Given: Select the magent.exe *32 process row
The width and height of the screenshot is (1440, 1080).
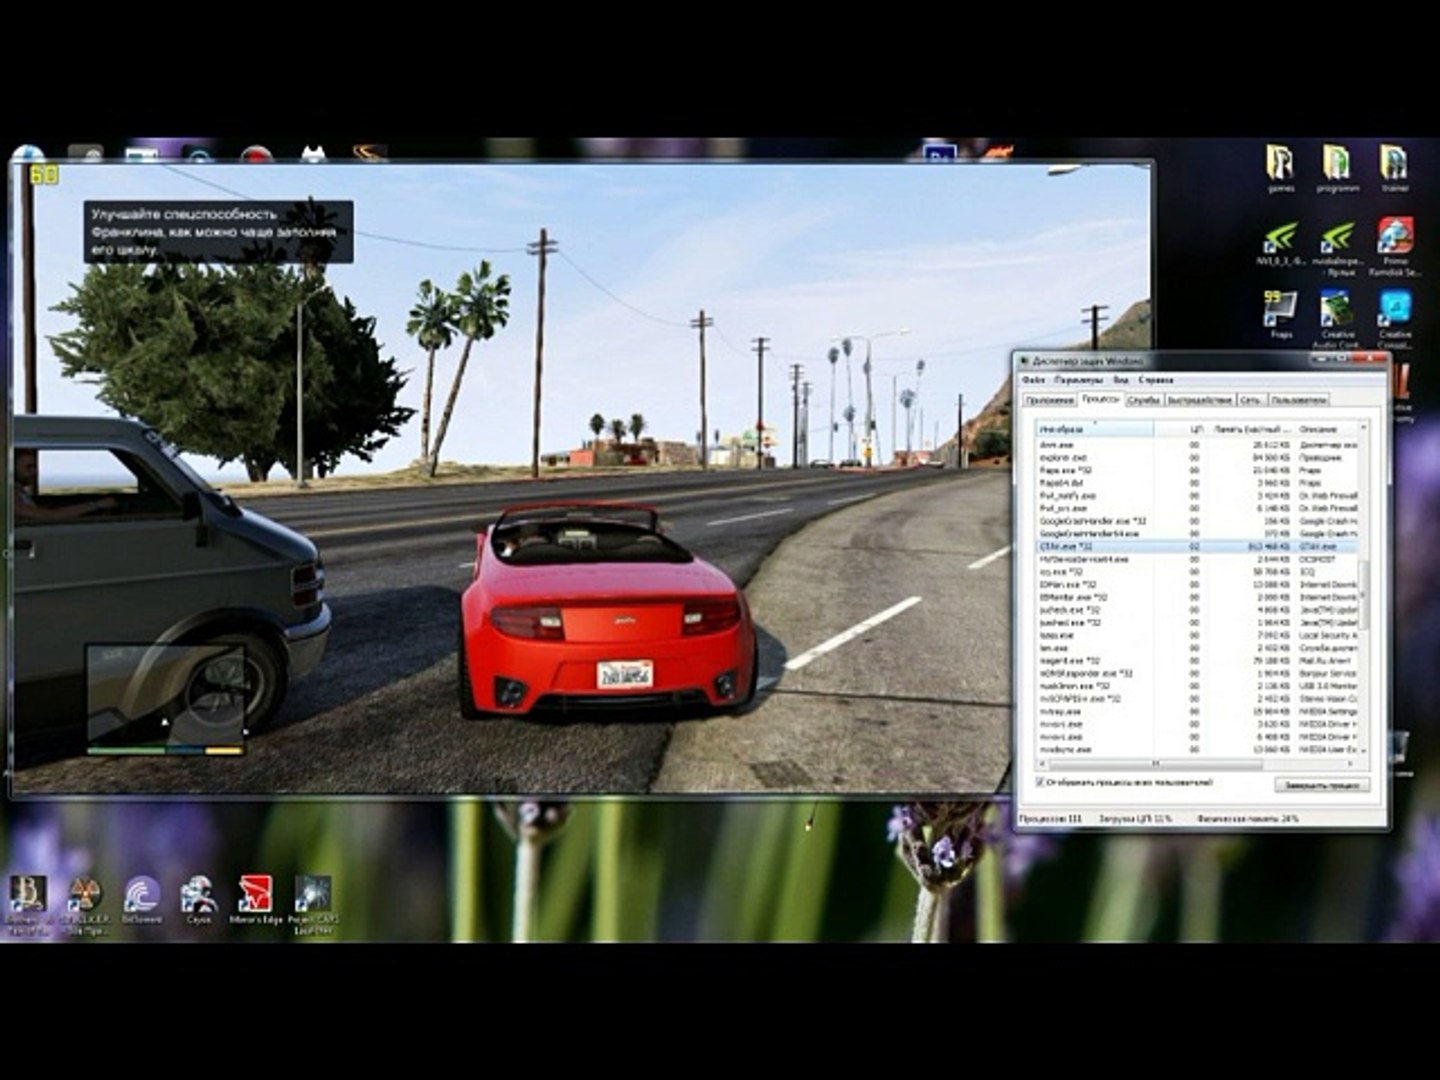Looking at the screenshot, I should click(1197, 661).
